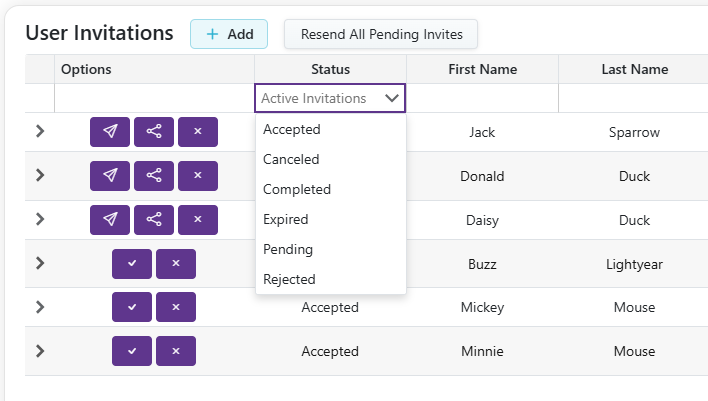Click the Options column header
708x401 pixels.
pyautogui.click(x=154, y=69)
